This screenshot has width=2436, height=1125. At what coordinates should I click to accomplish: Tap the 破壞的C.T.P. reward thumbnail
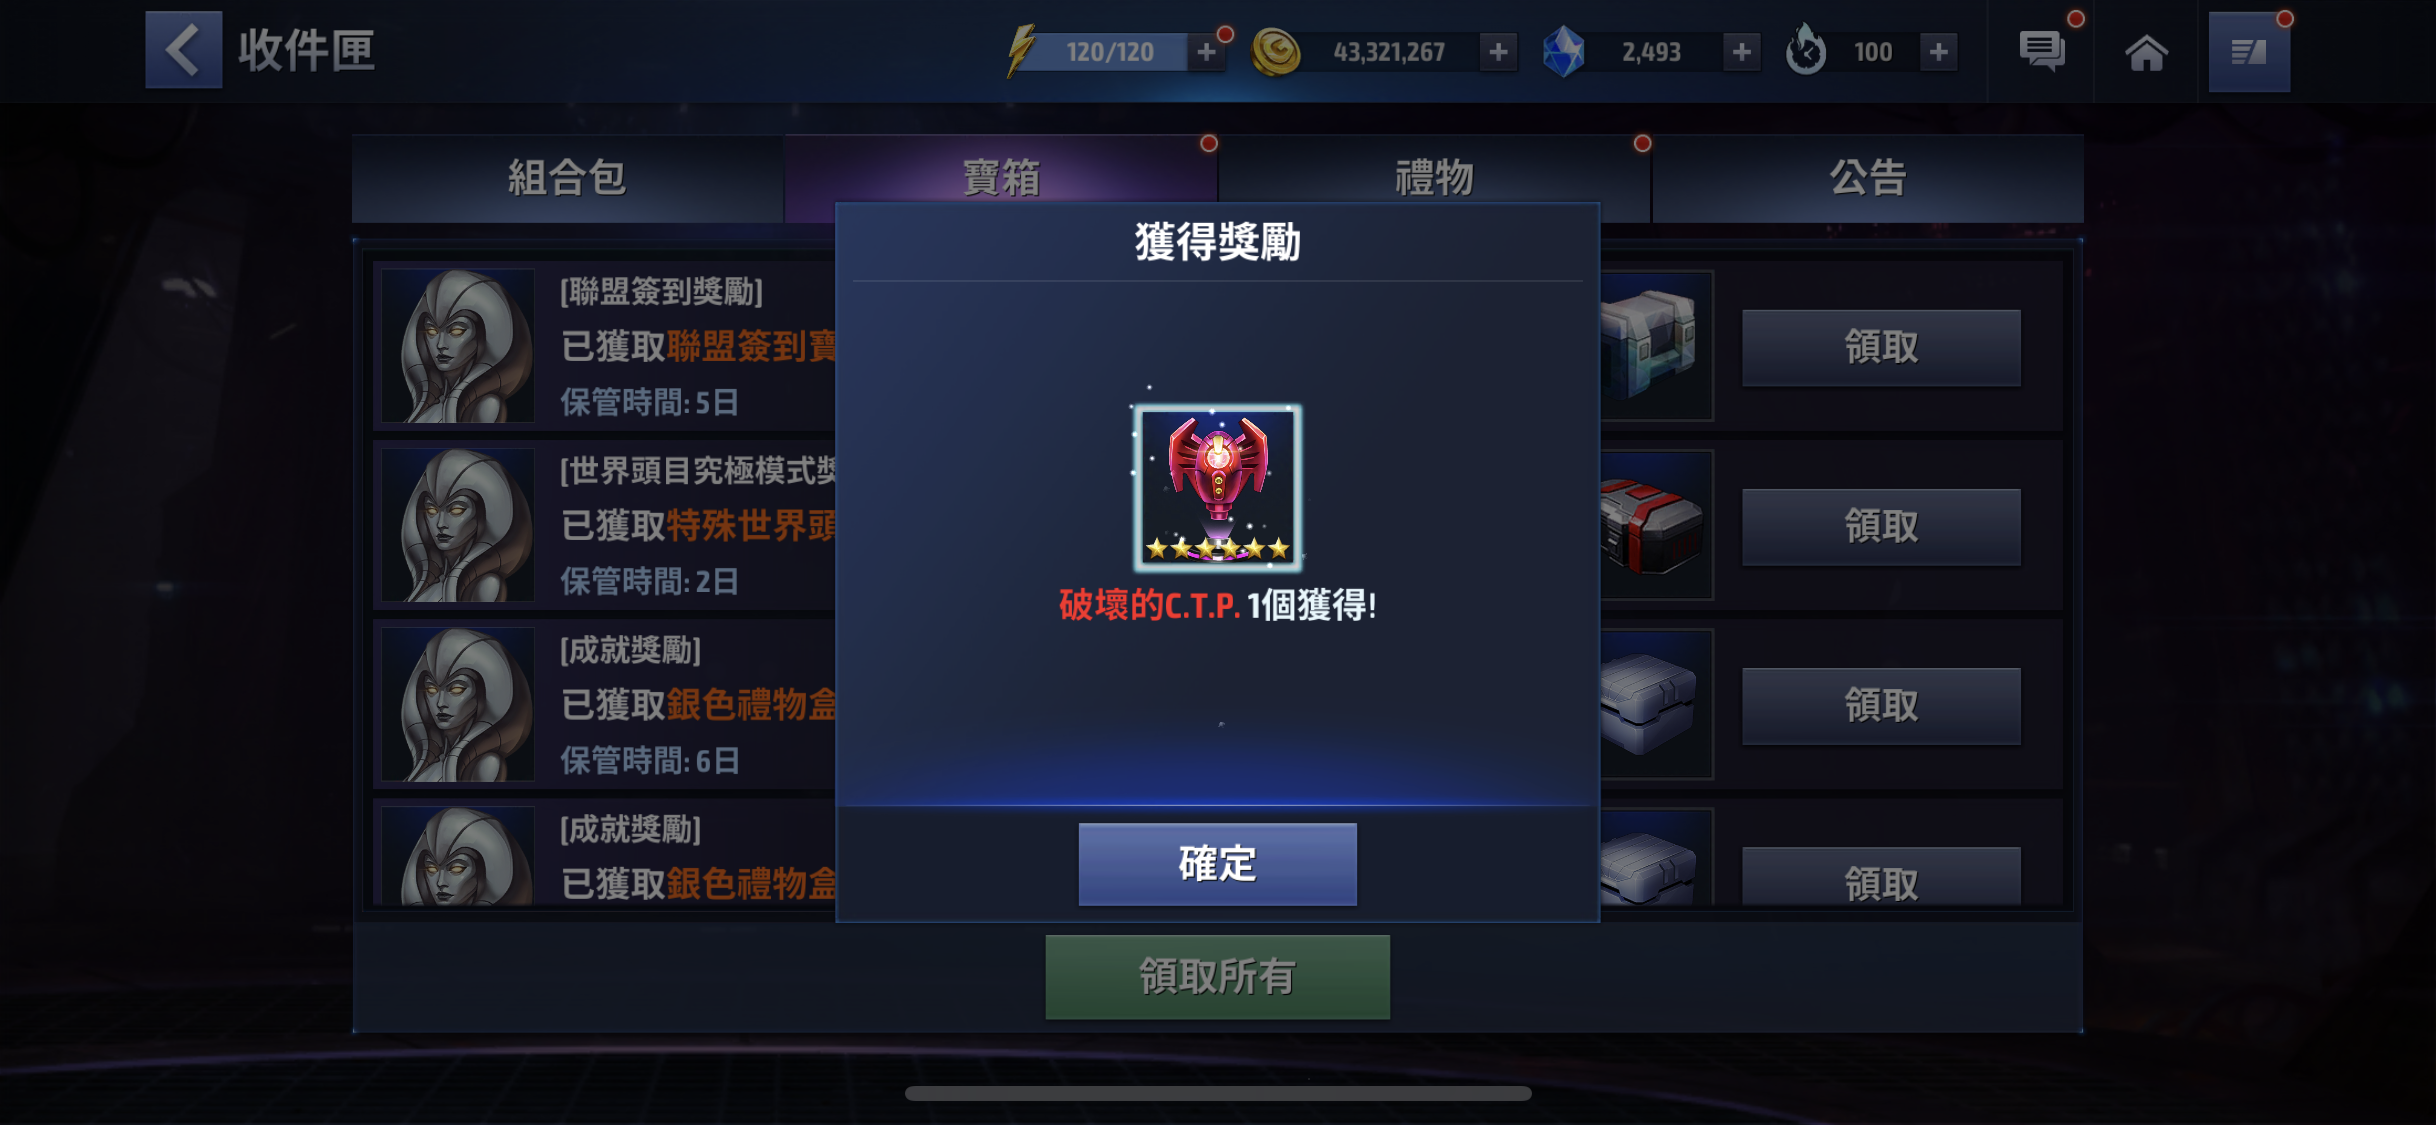click(x=1217, y=488)
